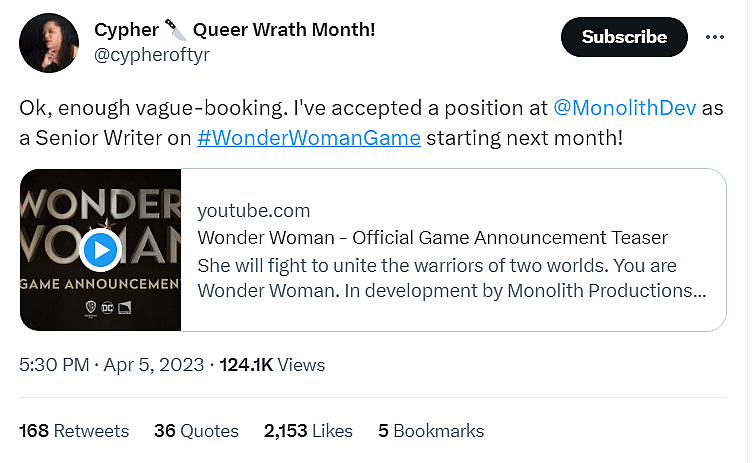Open the Wonder Woman video thumbnail

100,249
